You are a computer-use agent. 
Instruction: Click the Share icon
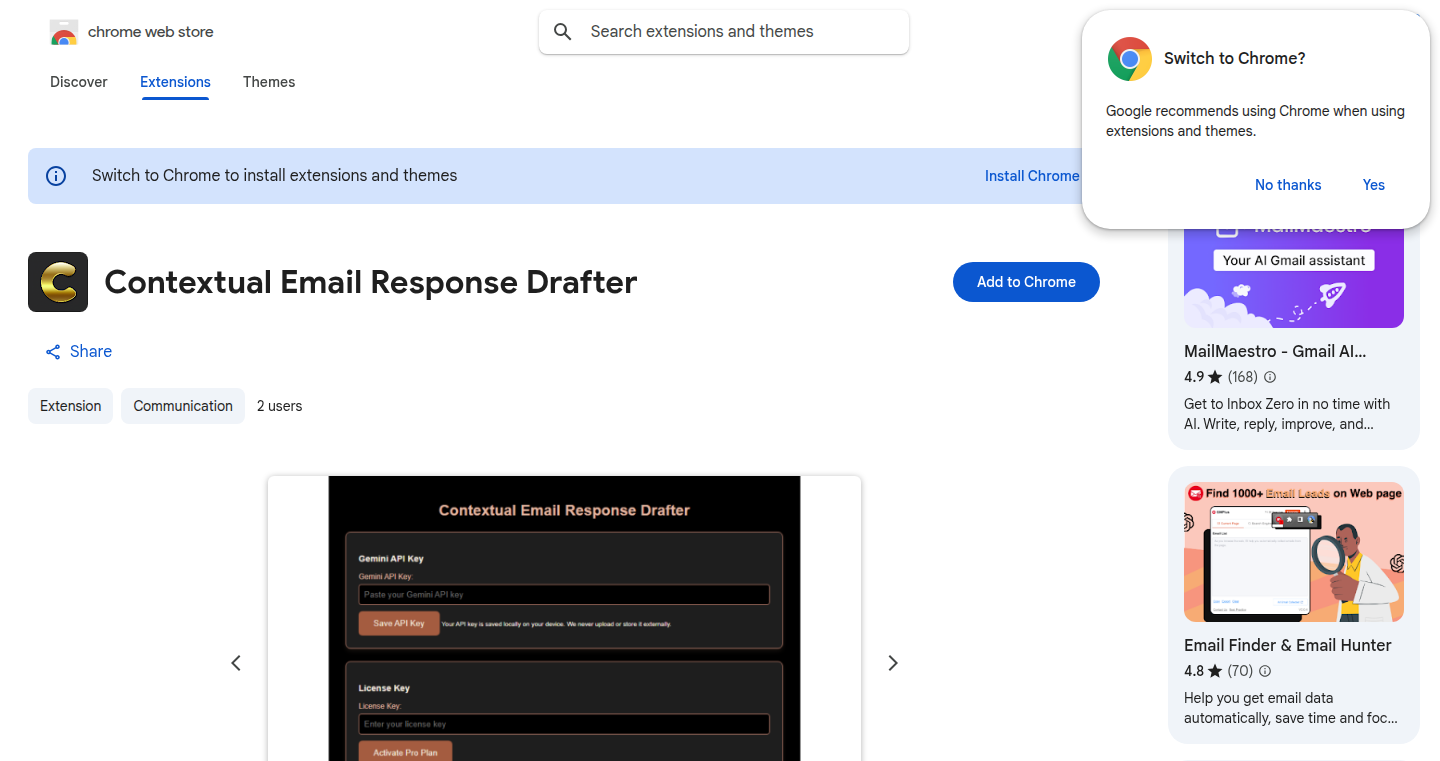click(53, 352)
